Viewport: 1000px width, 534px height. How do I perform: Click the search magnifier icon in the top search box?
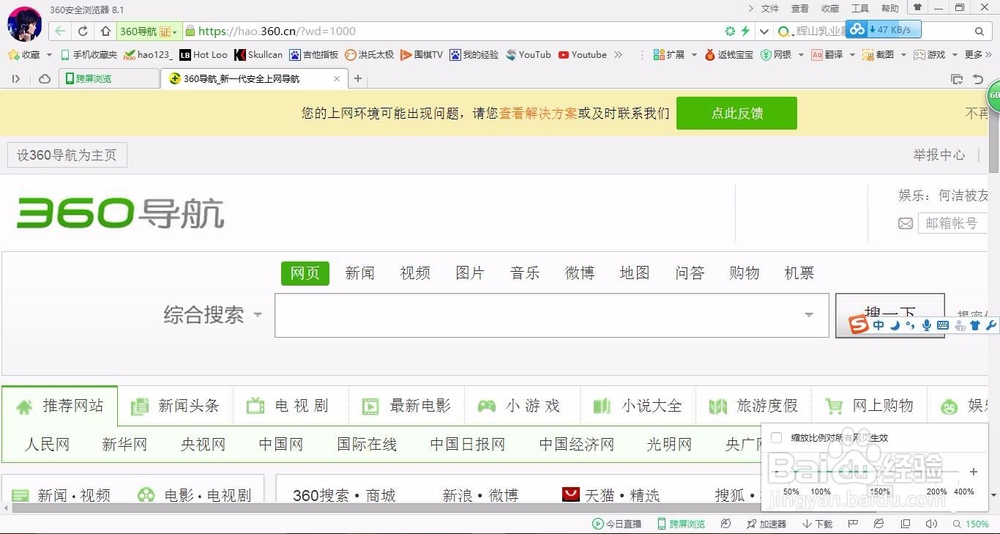[980, 31]
